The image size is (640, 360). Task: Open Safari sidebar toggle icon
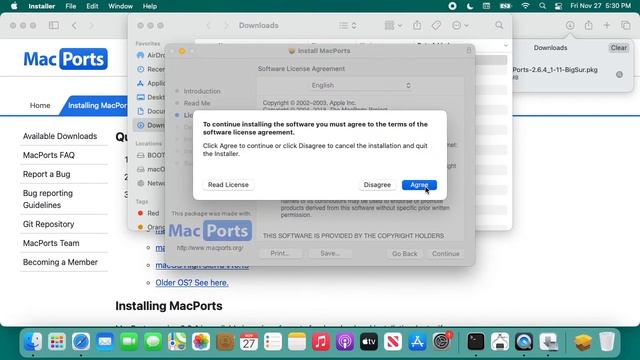53,25
